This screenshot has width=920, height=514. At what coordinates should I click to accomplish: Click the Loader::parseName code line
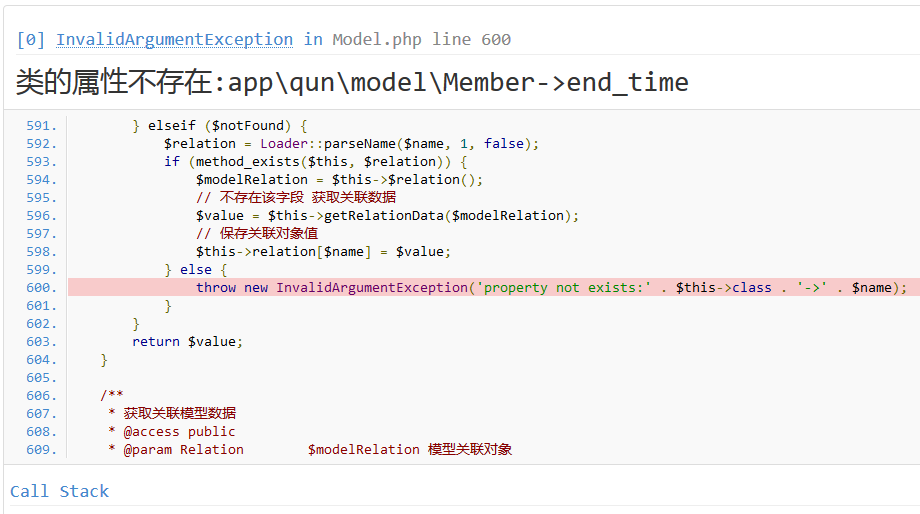(x=351, y=144)
